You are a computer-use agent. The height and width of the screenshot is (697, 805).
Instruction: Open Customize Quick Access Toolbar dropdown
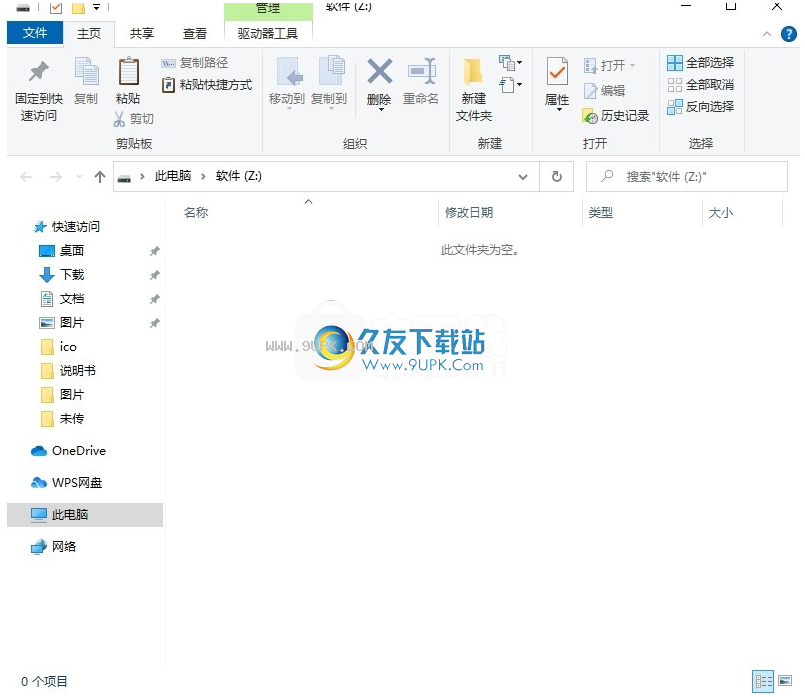(96, 7)
